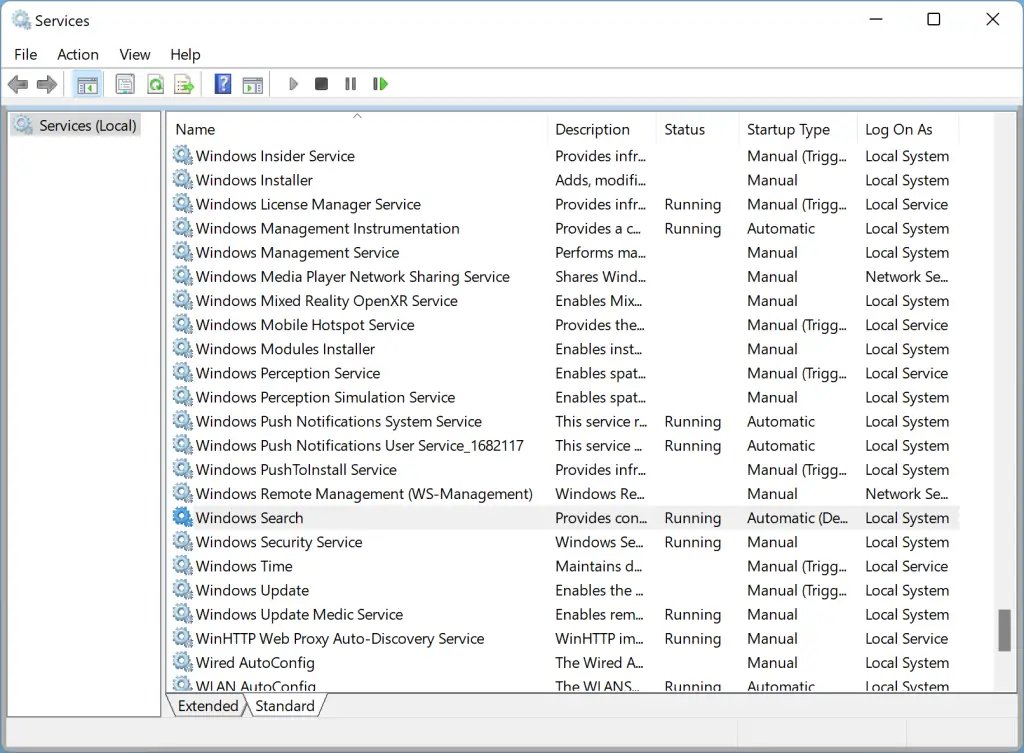Click gear icon beside Windows Update Medic Service
Viewport: 1024px width, 753px height.
coord(183,614)
